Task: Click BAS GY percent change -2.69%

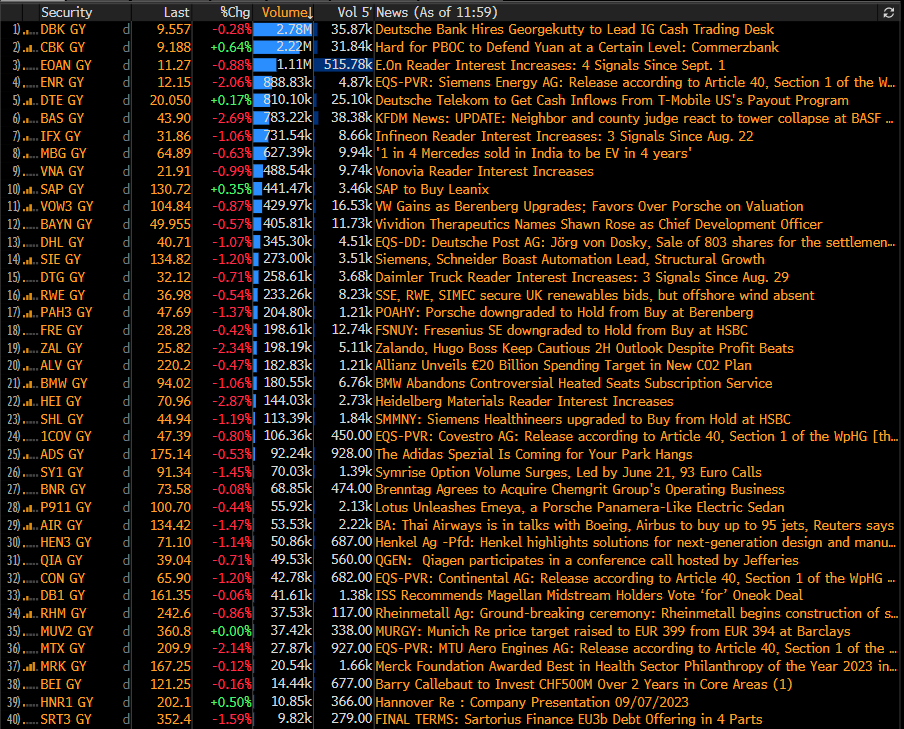Action: point(231,118)
